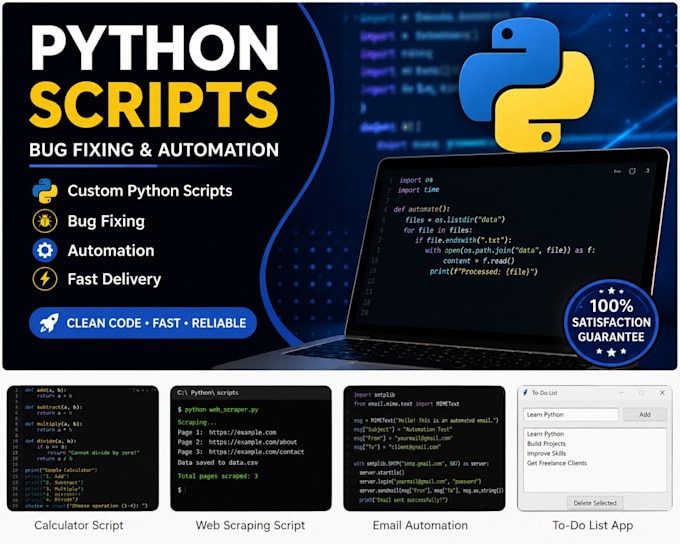The image size is (680, 544).
Task: Click 'def automate():' on laptop screen
Action: [422, 209]
